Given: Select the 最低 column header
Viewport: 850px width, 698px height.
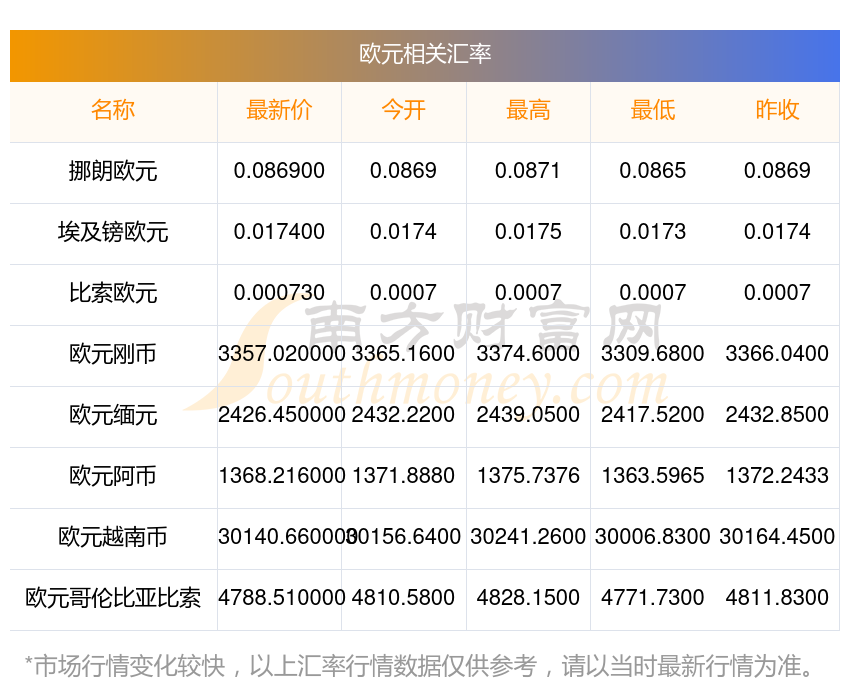Looking at the screenshot, I should (653, 110).
